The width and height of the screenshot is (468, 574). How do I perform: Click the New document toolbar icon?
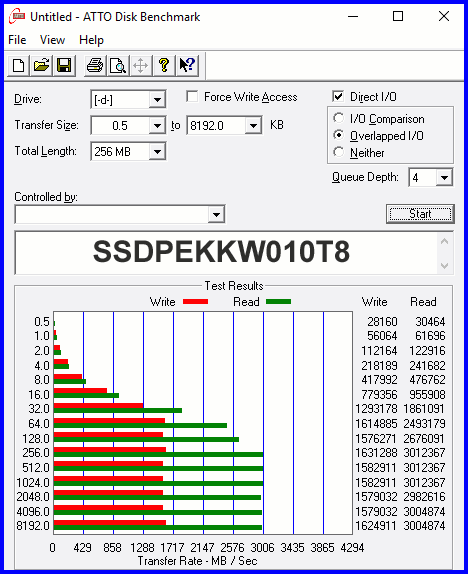(19, 66)
